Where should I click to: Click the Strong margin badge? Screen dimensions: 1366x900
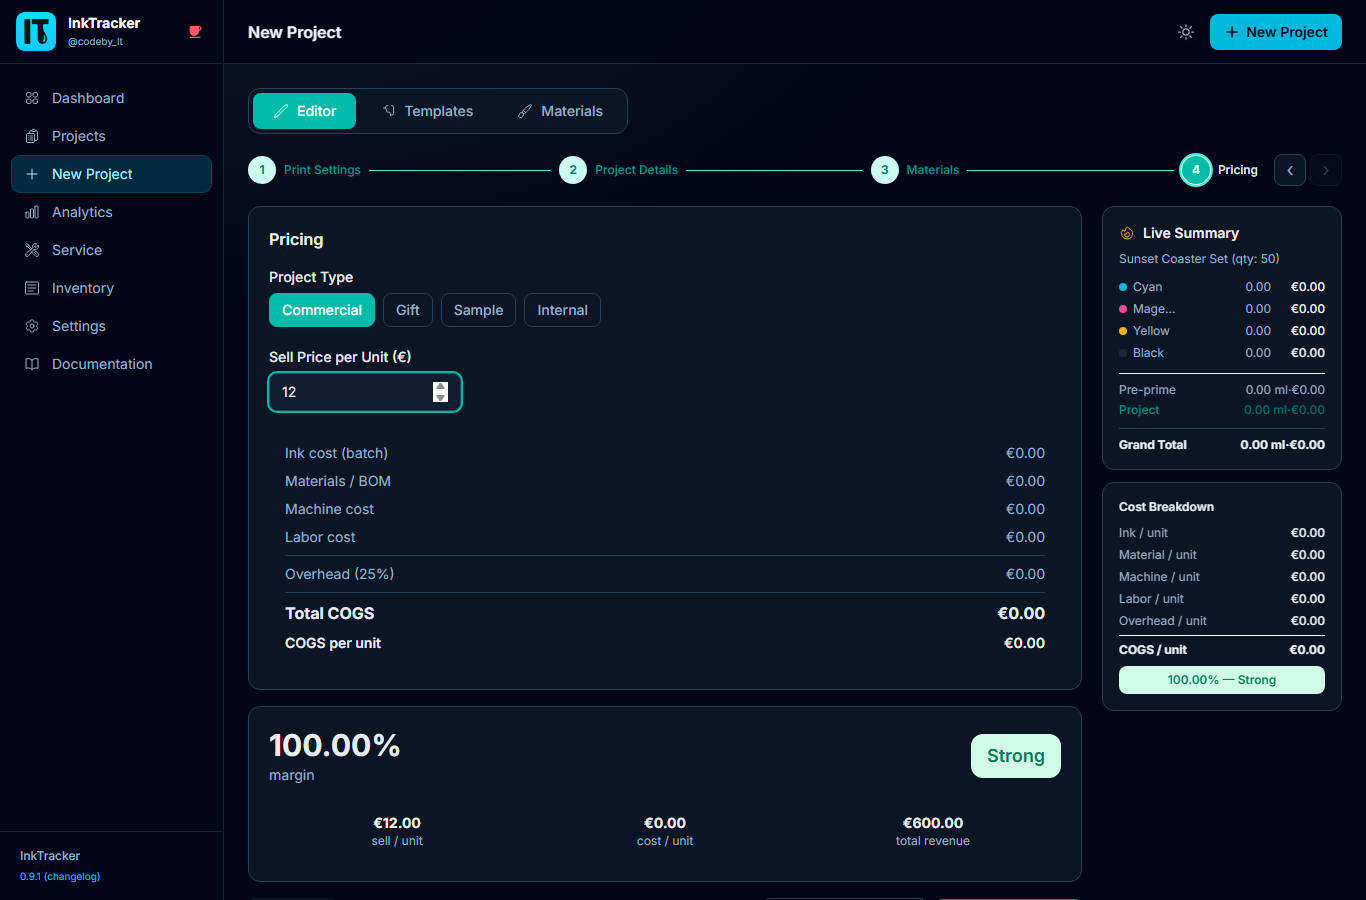[1016, 756]
